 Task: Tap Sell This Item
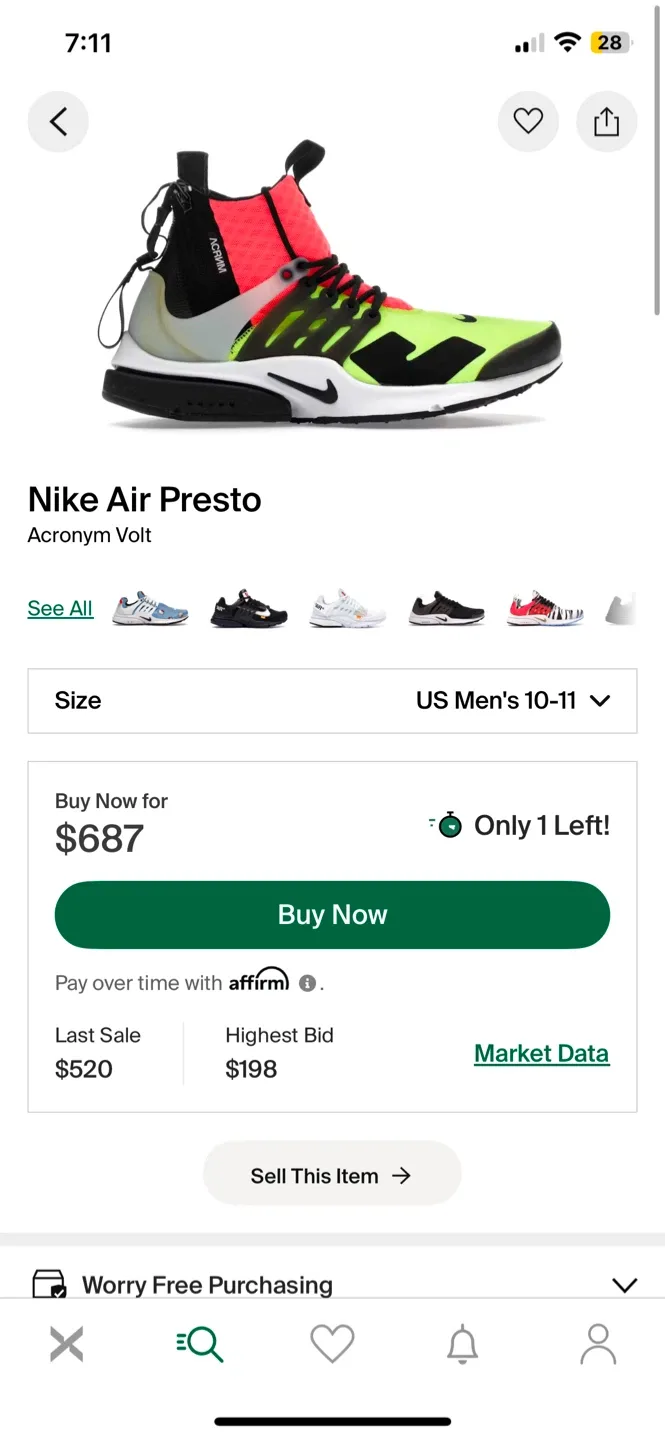pyautogui.click(x=332, y=1173)
